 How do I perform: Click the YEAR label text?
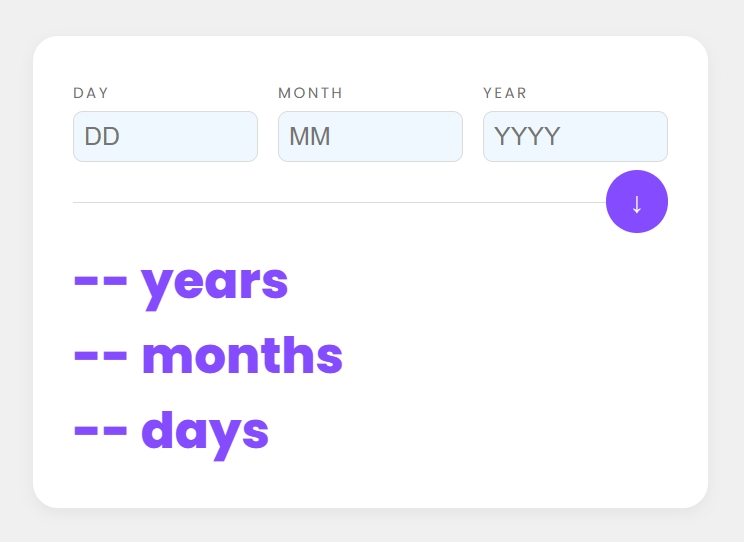[505, 93]
